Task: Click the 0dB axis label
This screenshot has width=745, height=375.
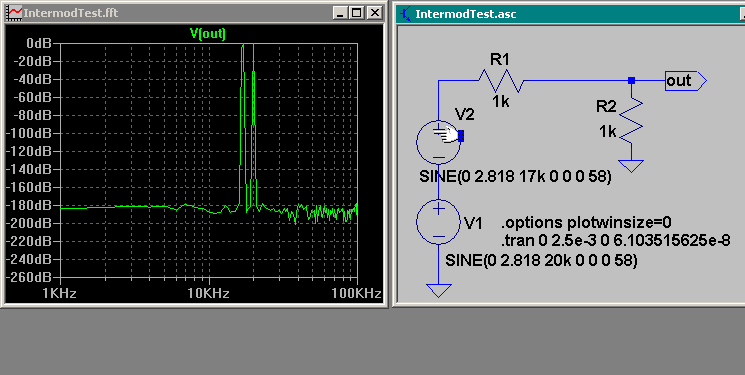Action: (39, 43)
